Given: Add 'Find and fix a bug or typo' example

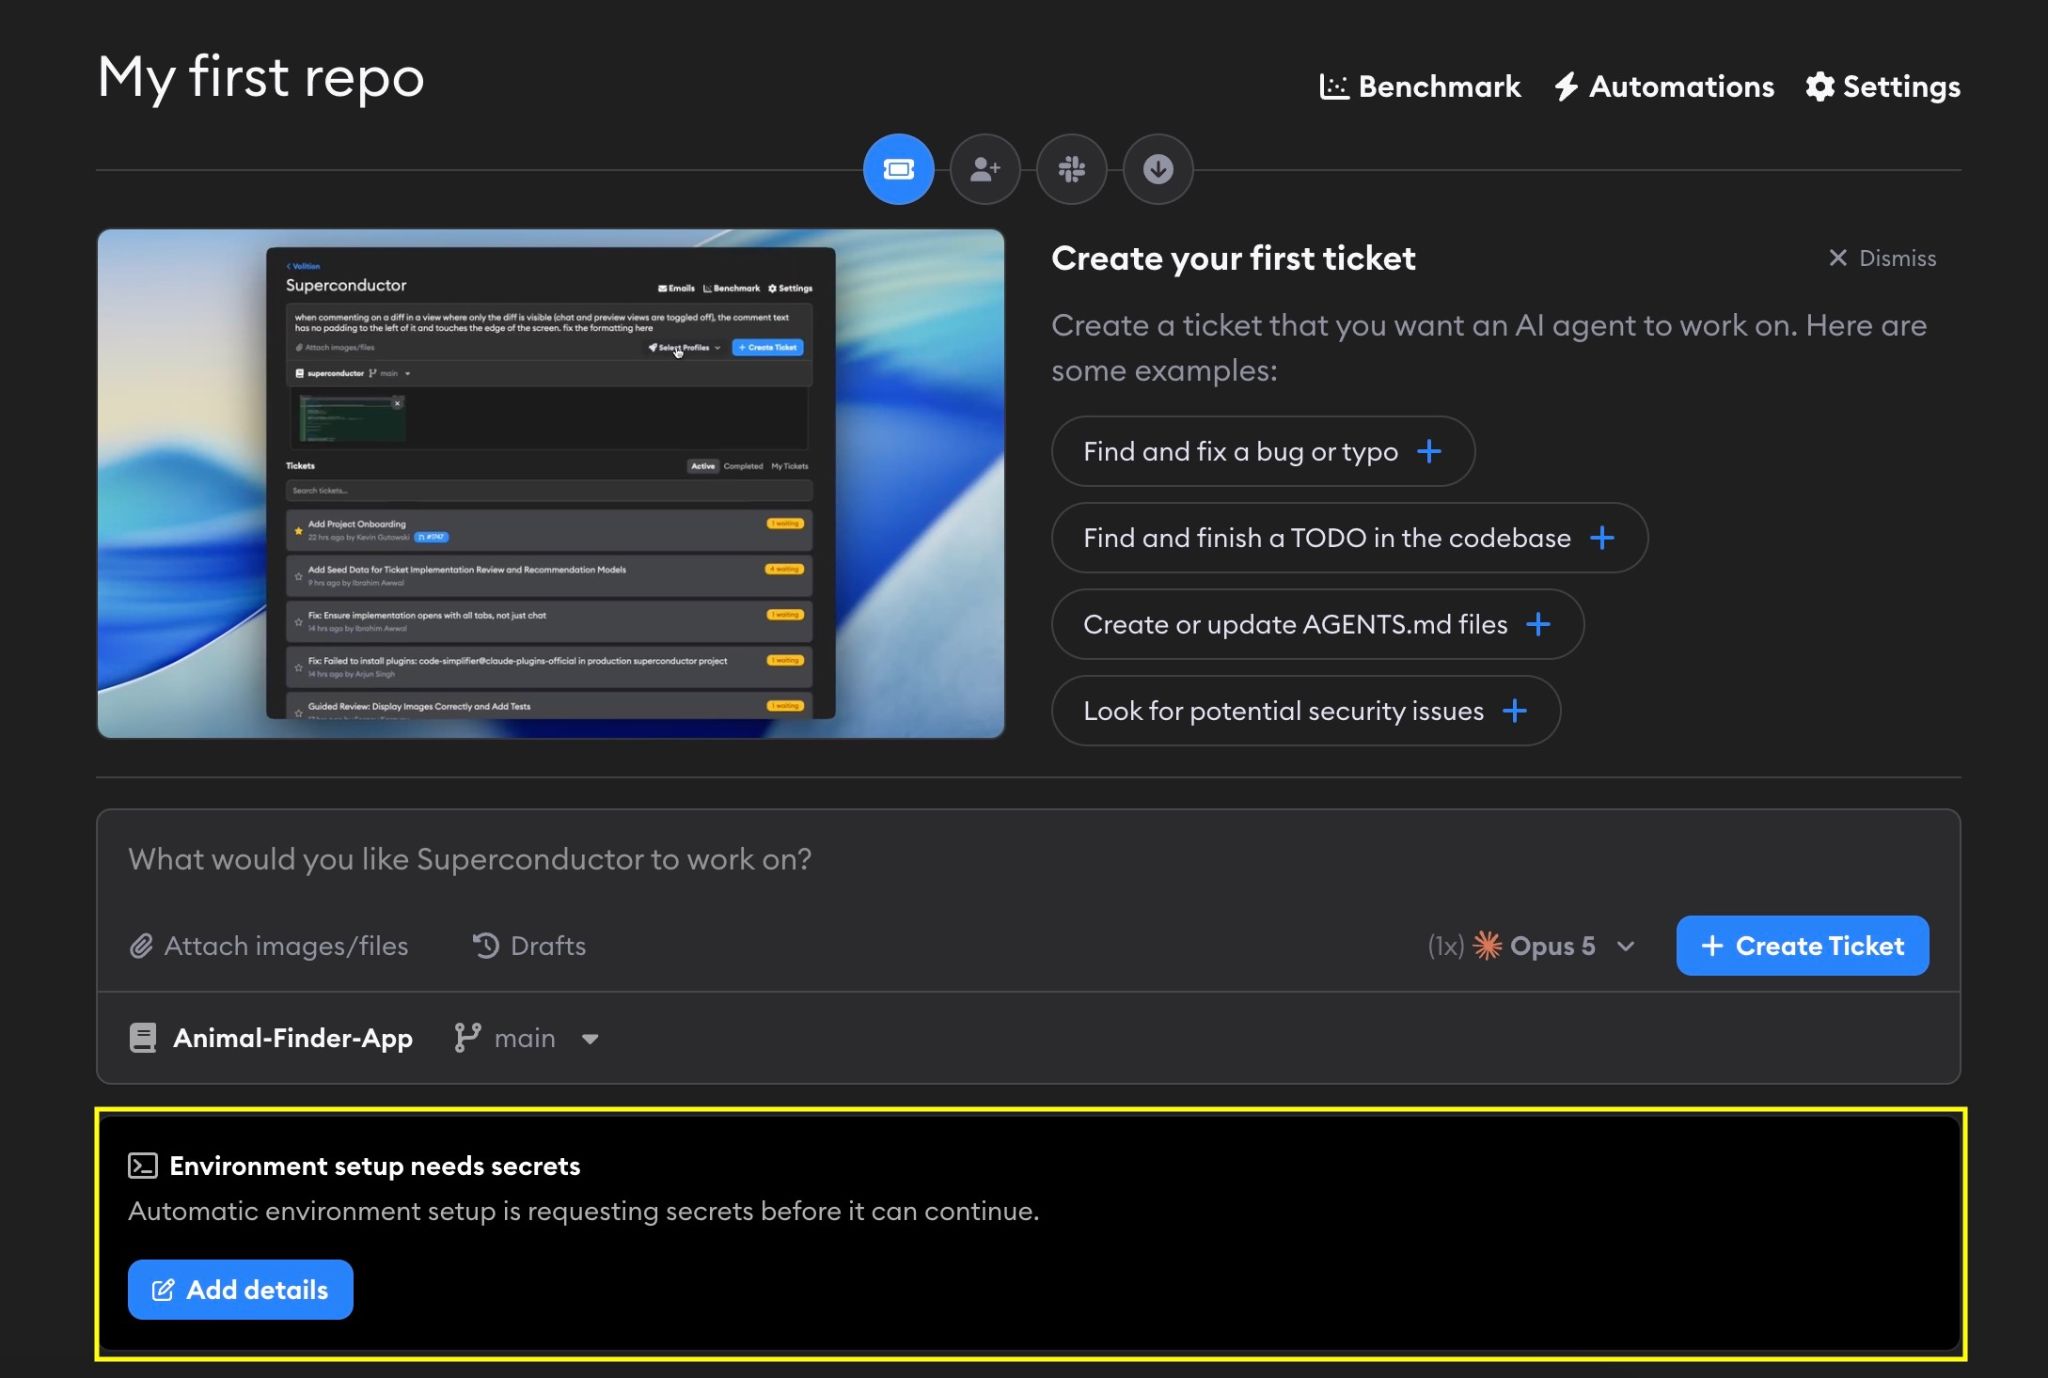Looking at the screenshot, I should (x=1263, y=451).
